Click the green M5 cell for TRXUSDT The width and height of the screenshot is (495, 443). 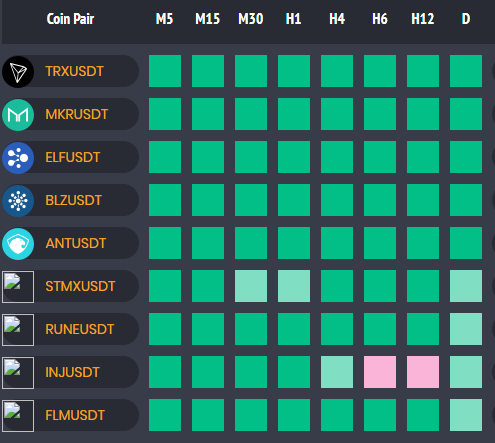[165, 71]
